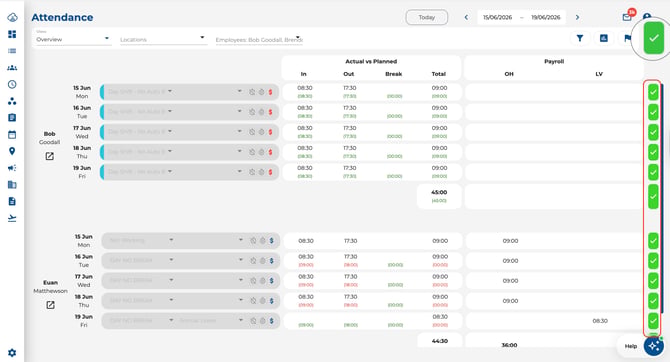Image resolution: width=670 pixels, height=362 pixels.
Task: Open the clock sidebar icon
Action: point(12,84)
